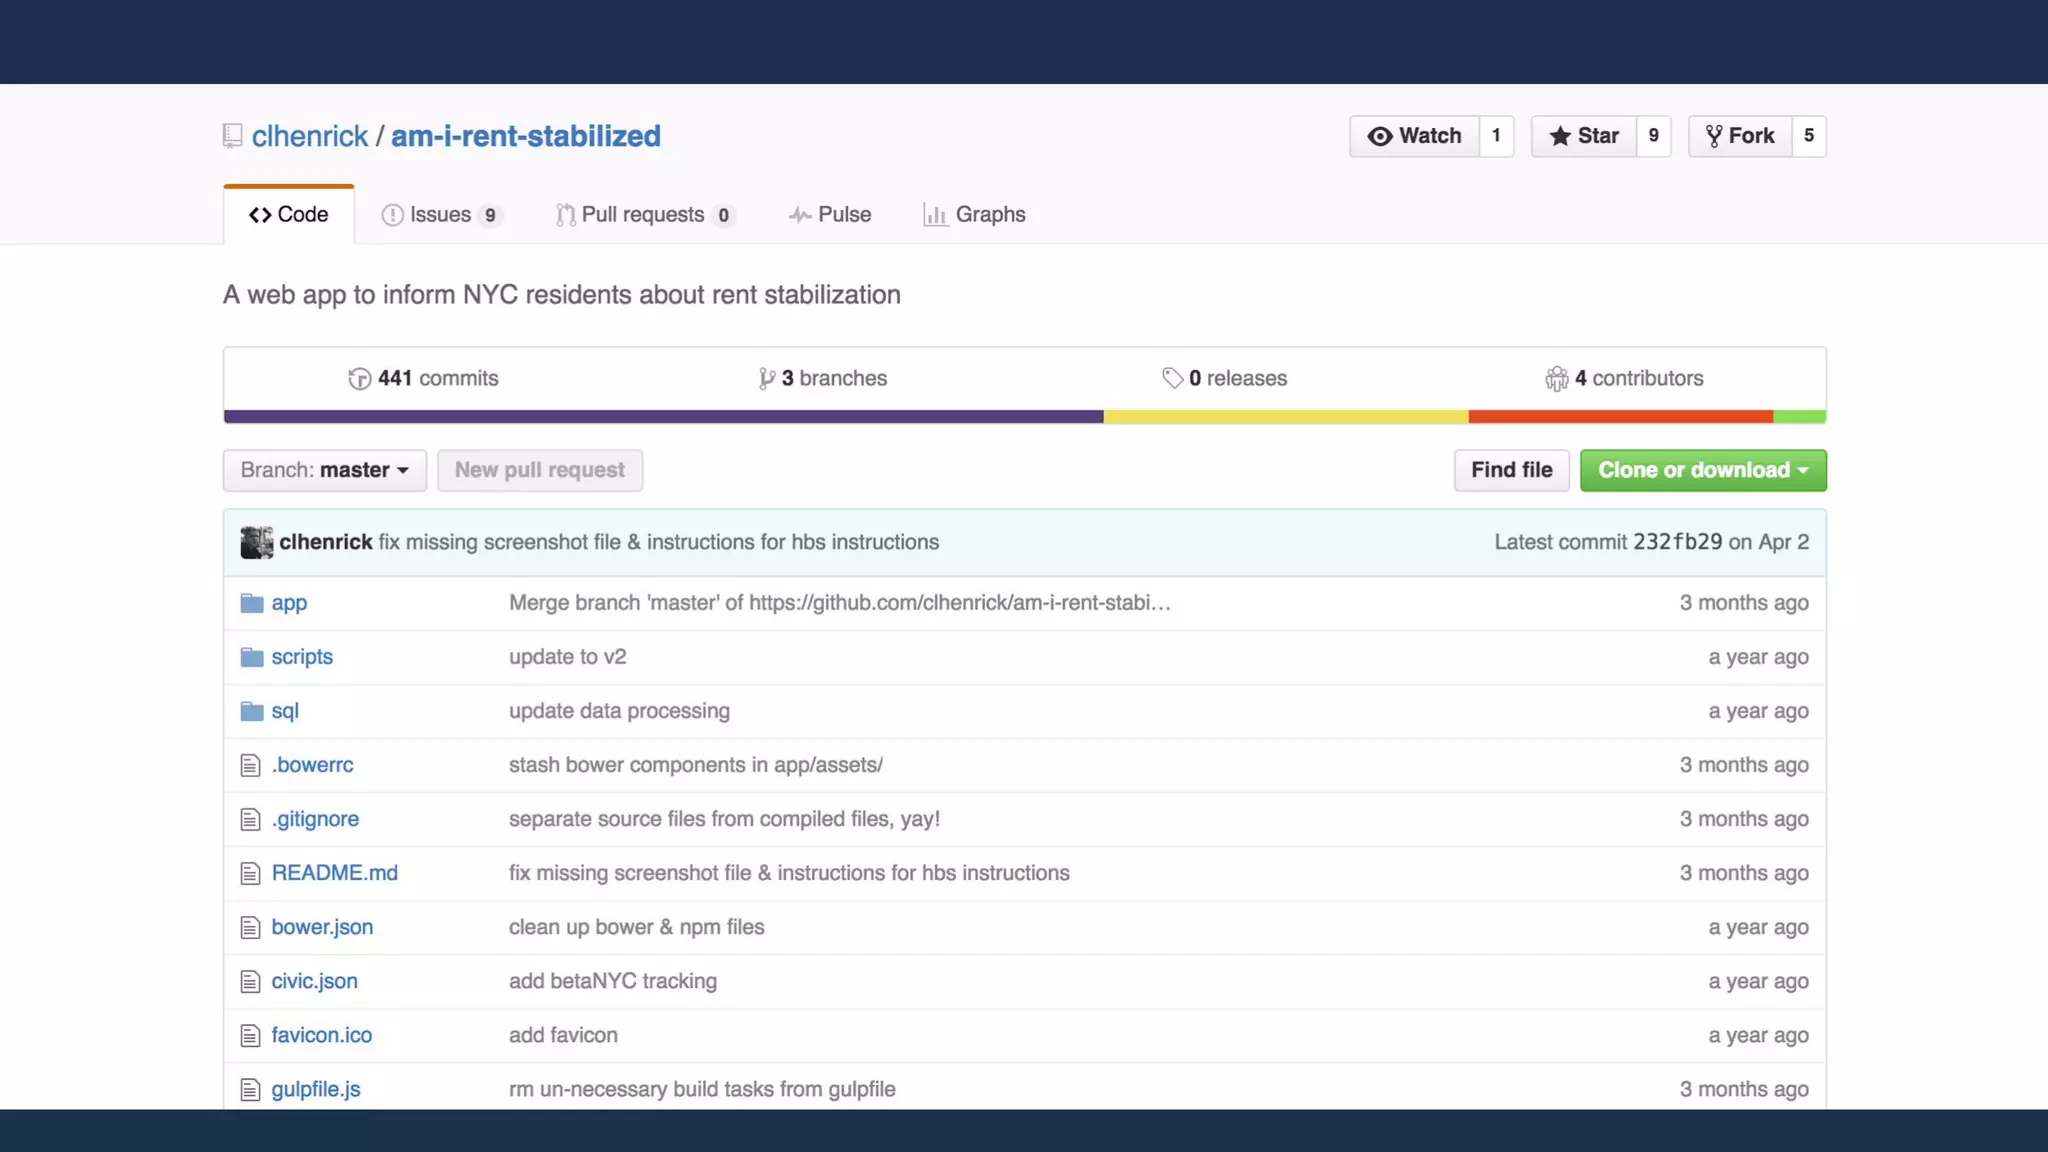Click the repository book icon beside clhenrick
This screenshot has width=2048, height=1152.
point(232,136)
